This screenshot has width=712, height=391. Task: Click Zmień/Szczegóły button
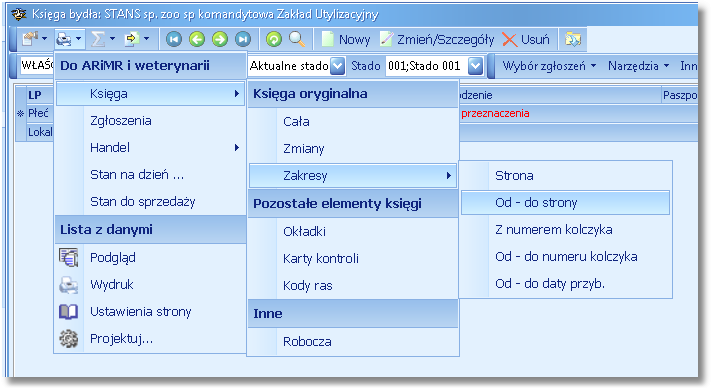point(437,40)
